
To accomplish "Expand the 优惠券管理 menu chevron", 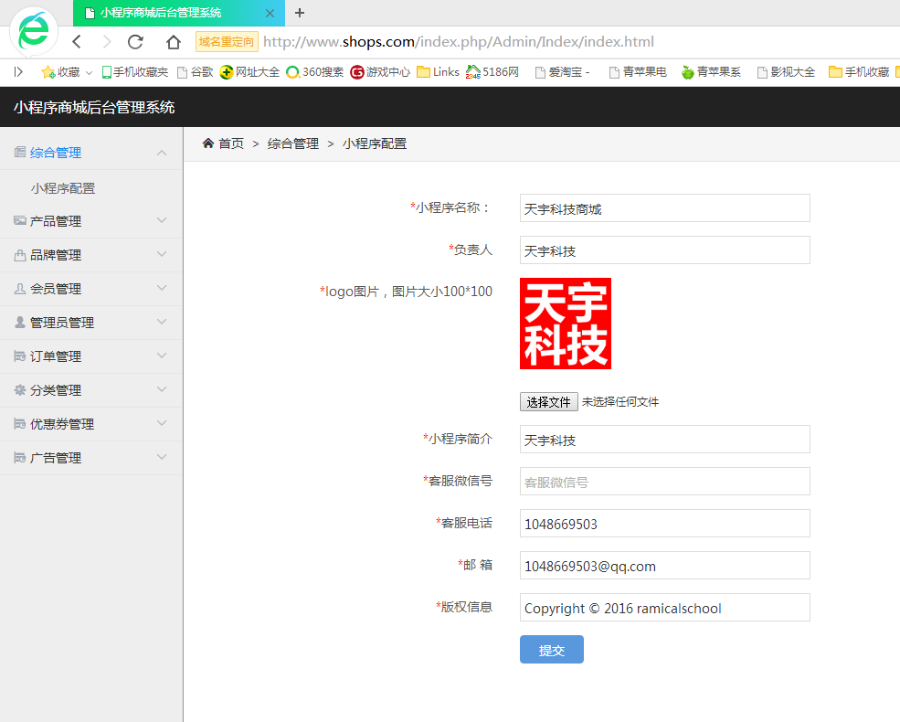I will point(162,424).
